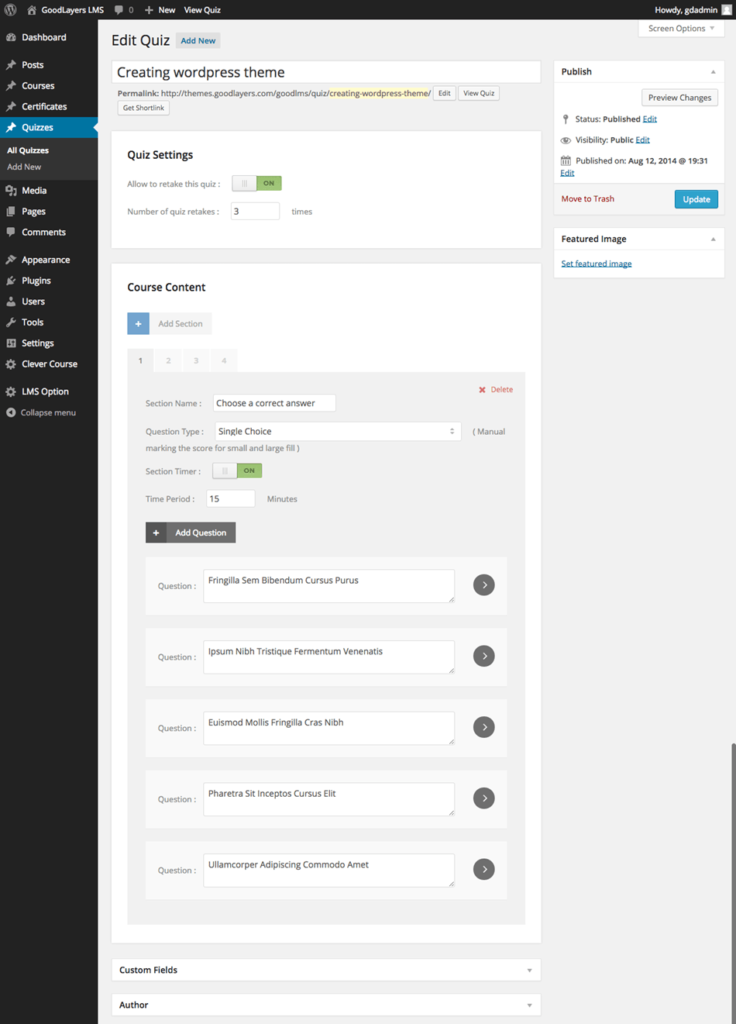Click the plus icon on the Add Question button
Image resolution: width=736 pixels, height=1024 pixels.
(157, 532)
